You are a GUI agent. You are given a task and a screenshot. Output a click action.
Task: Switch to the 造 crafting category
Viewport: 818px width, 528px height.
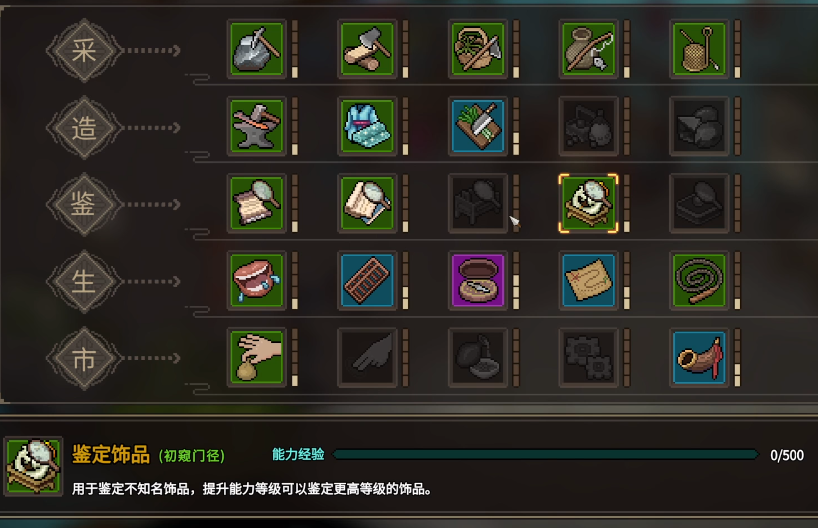[84, 128]
